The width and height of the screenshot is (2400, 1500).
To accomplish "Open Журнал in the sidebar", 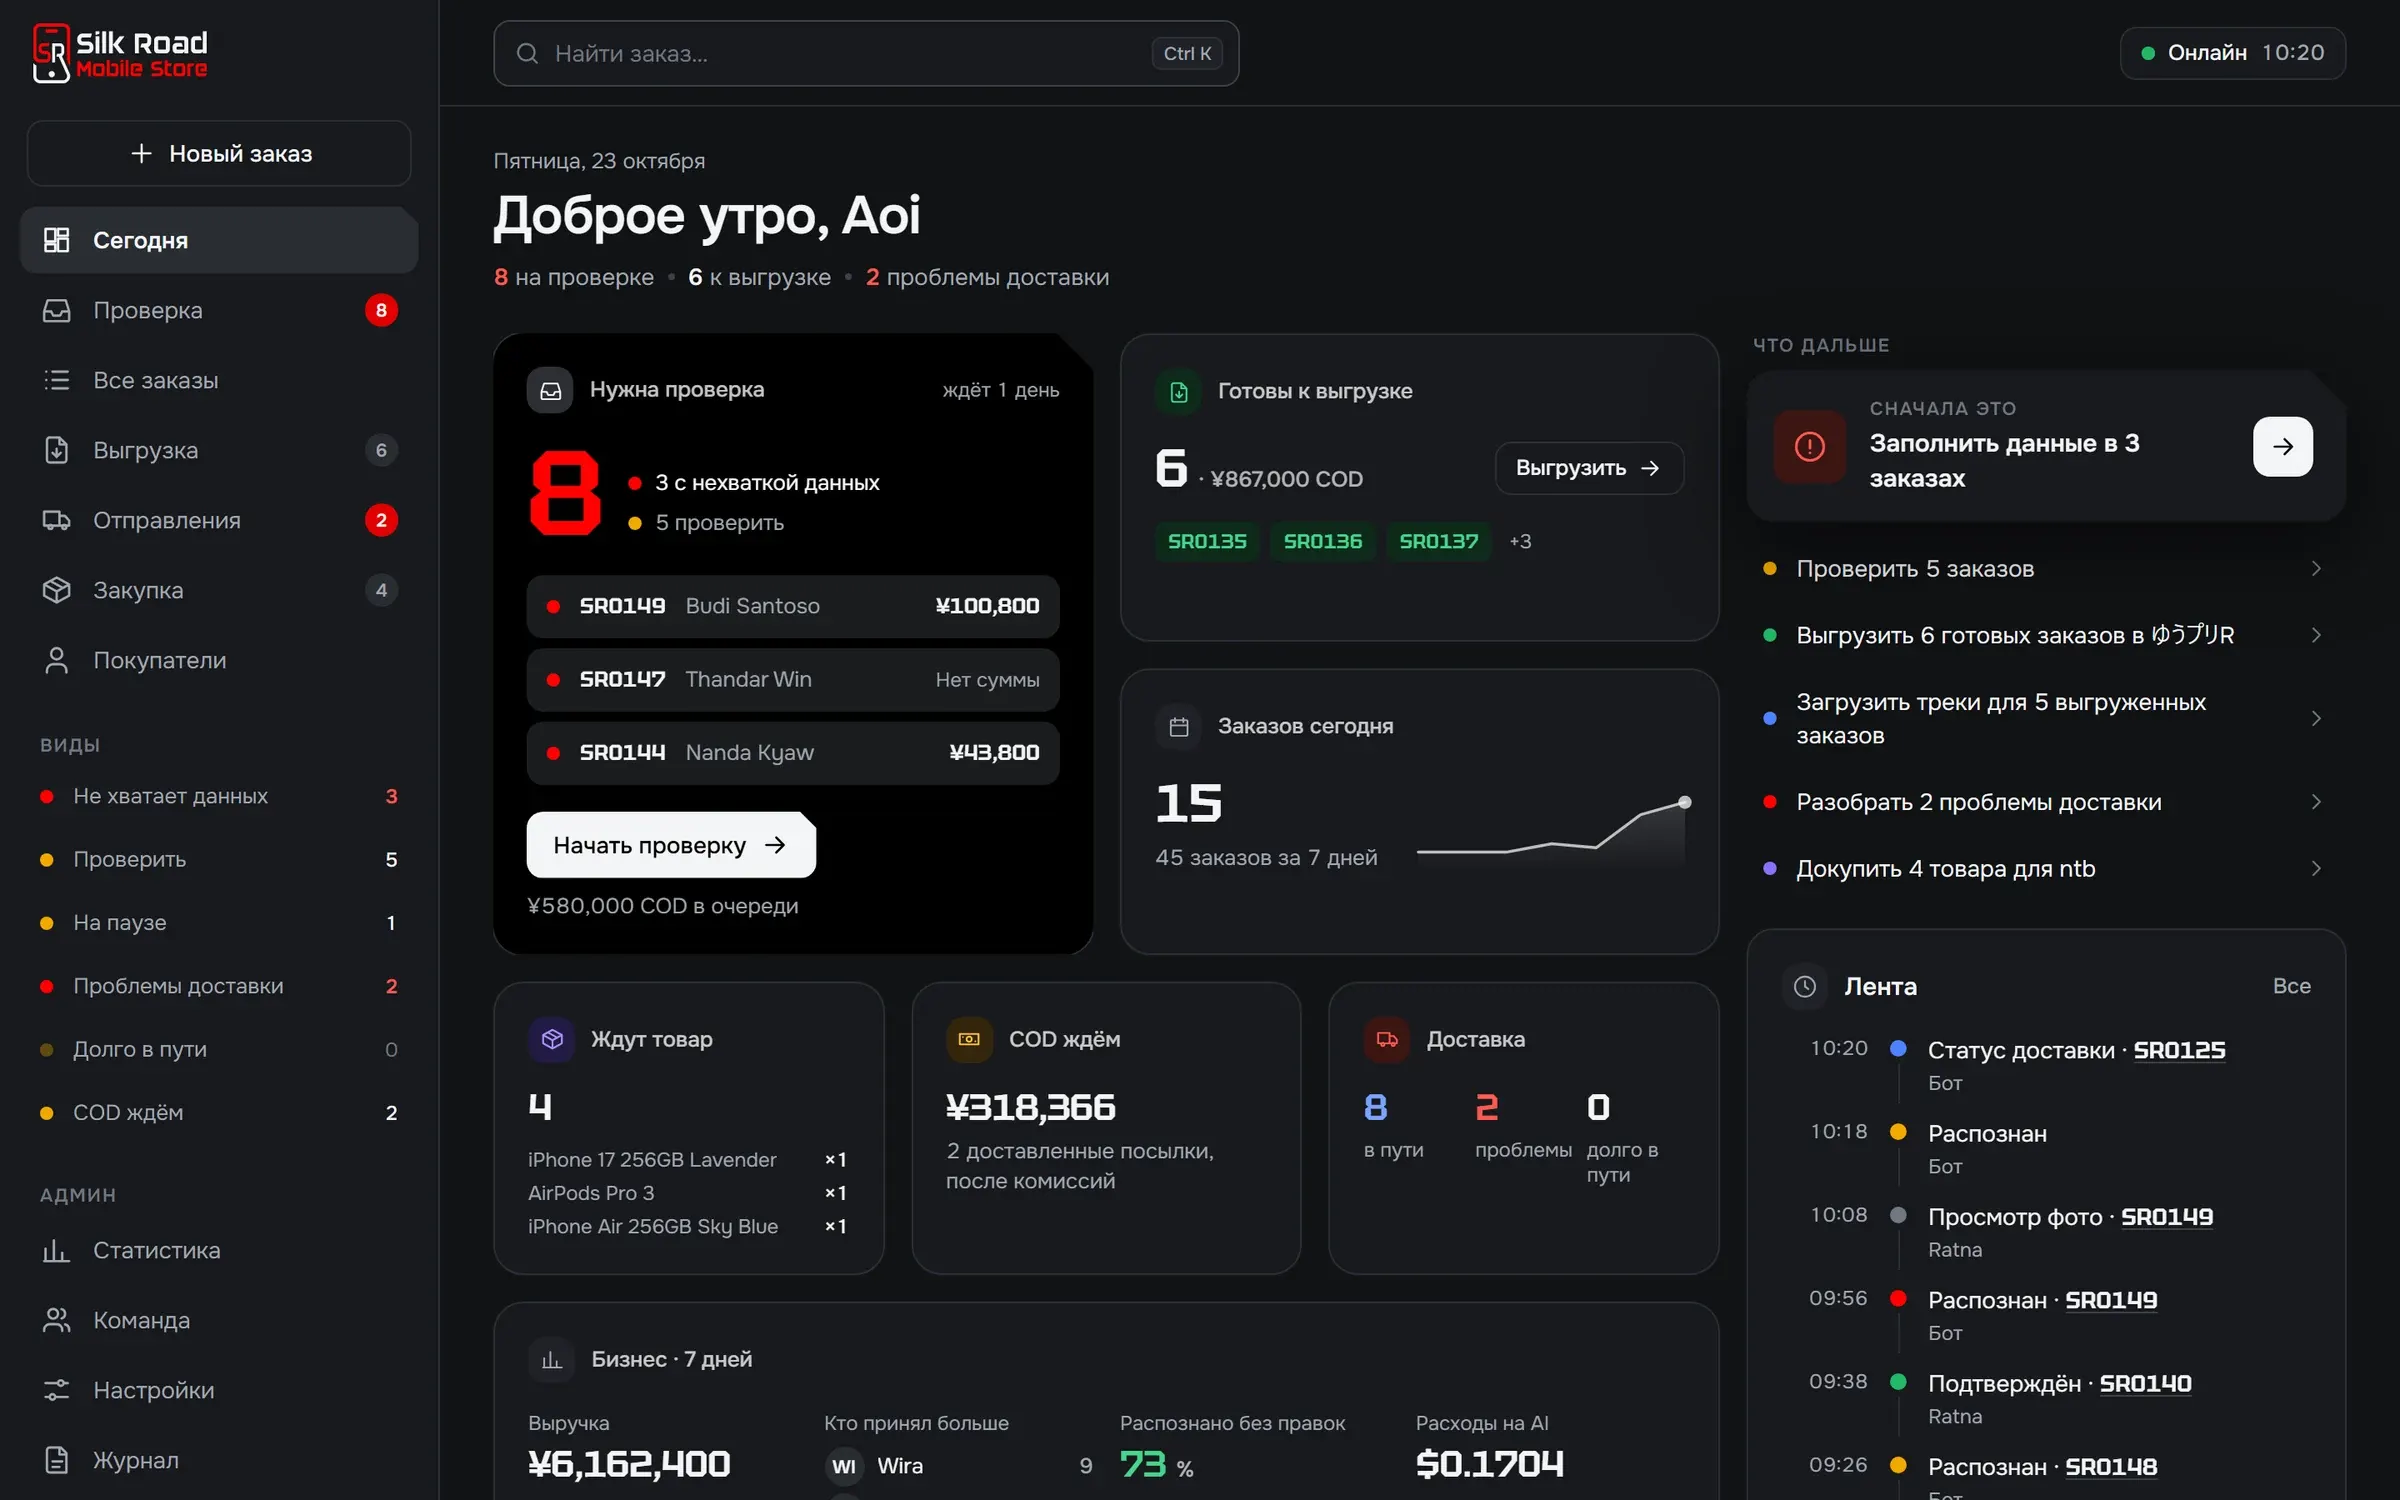I will (219, 1460).
